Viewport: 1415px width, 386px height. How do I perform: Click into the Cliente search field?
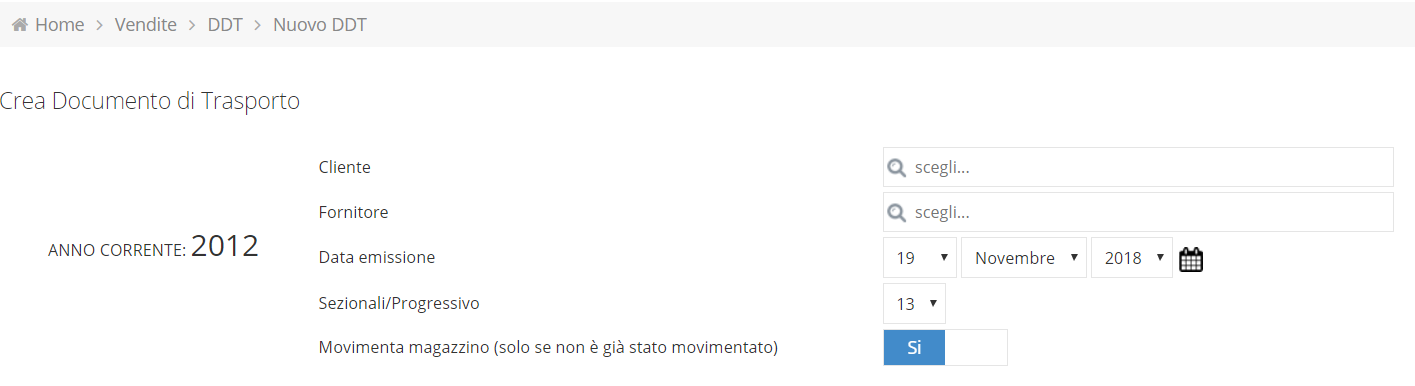pyautogui.click(x=1138, y=167)
